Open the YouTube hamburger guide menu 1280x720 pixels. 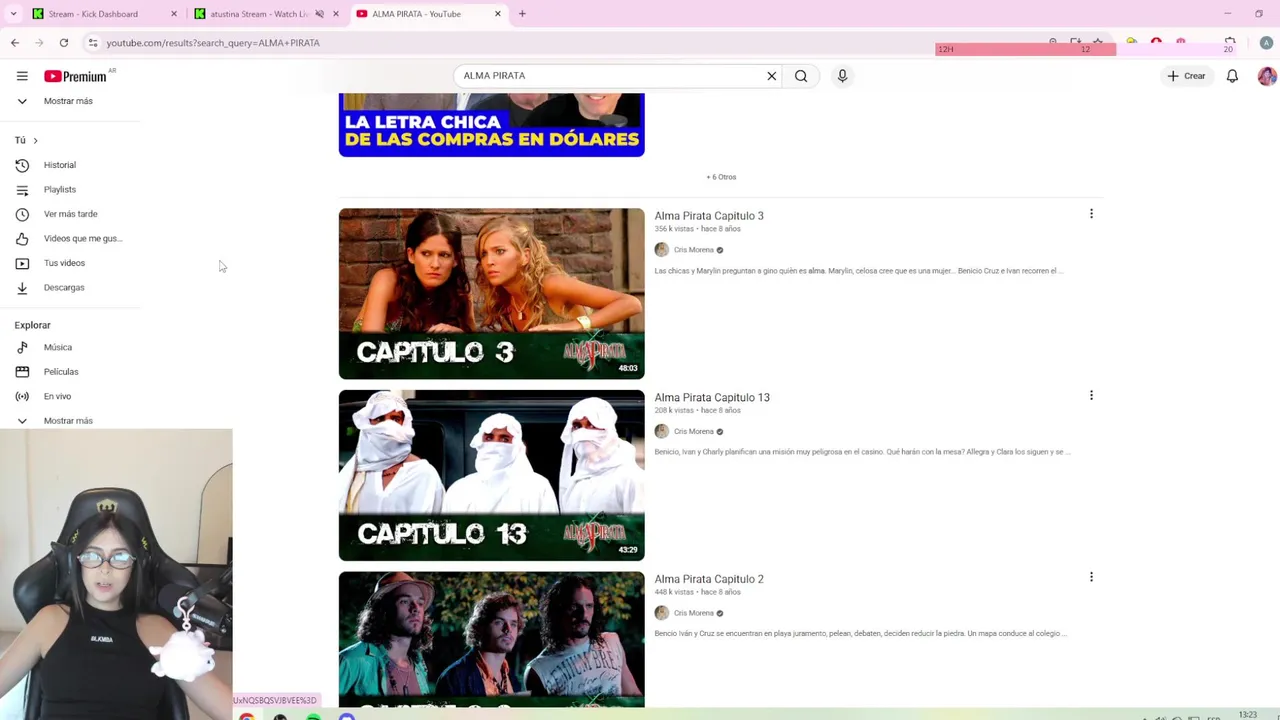pos(22,76)
